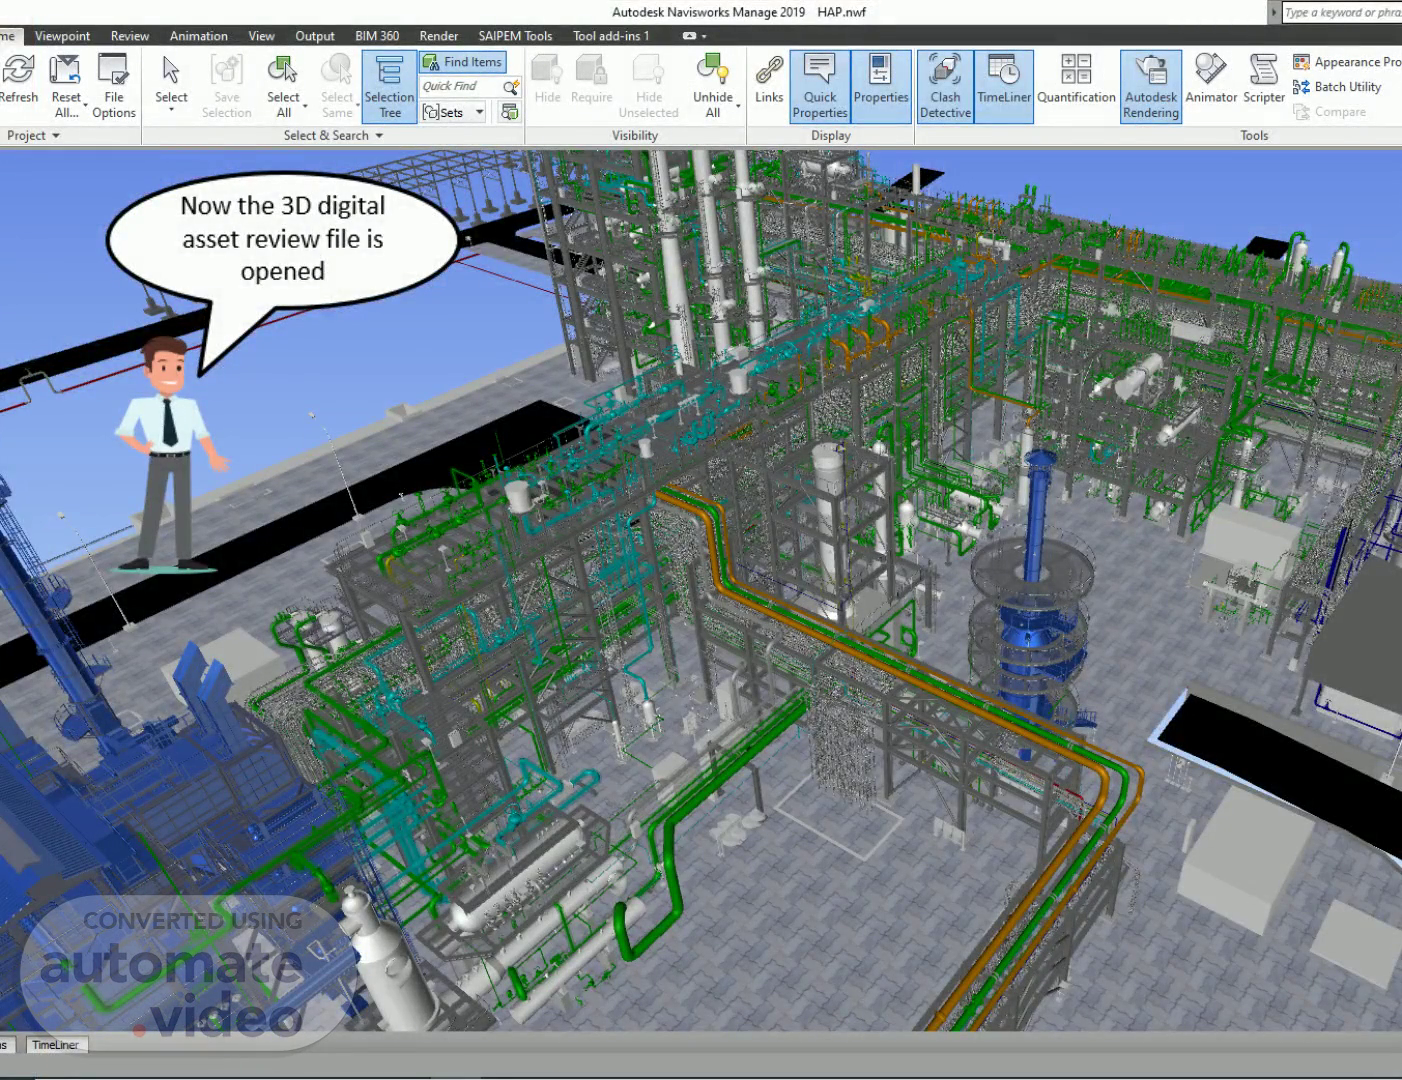Open File Options
The height and width of the screenshot is (1080, 1402).
coord(113,86)
